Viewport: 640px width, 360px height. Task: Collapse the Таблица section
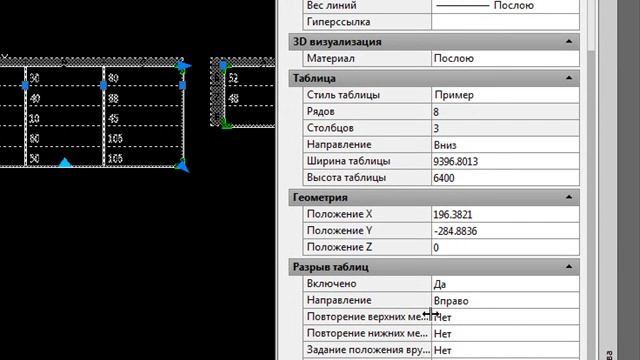pyautogui.click(x=569, y=78)
